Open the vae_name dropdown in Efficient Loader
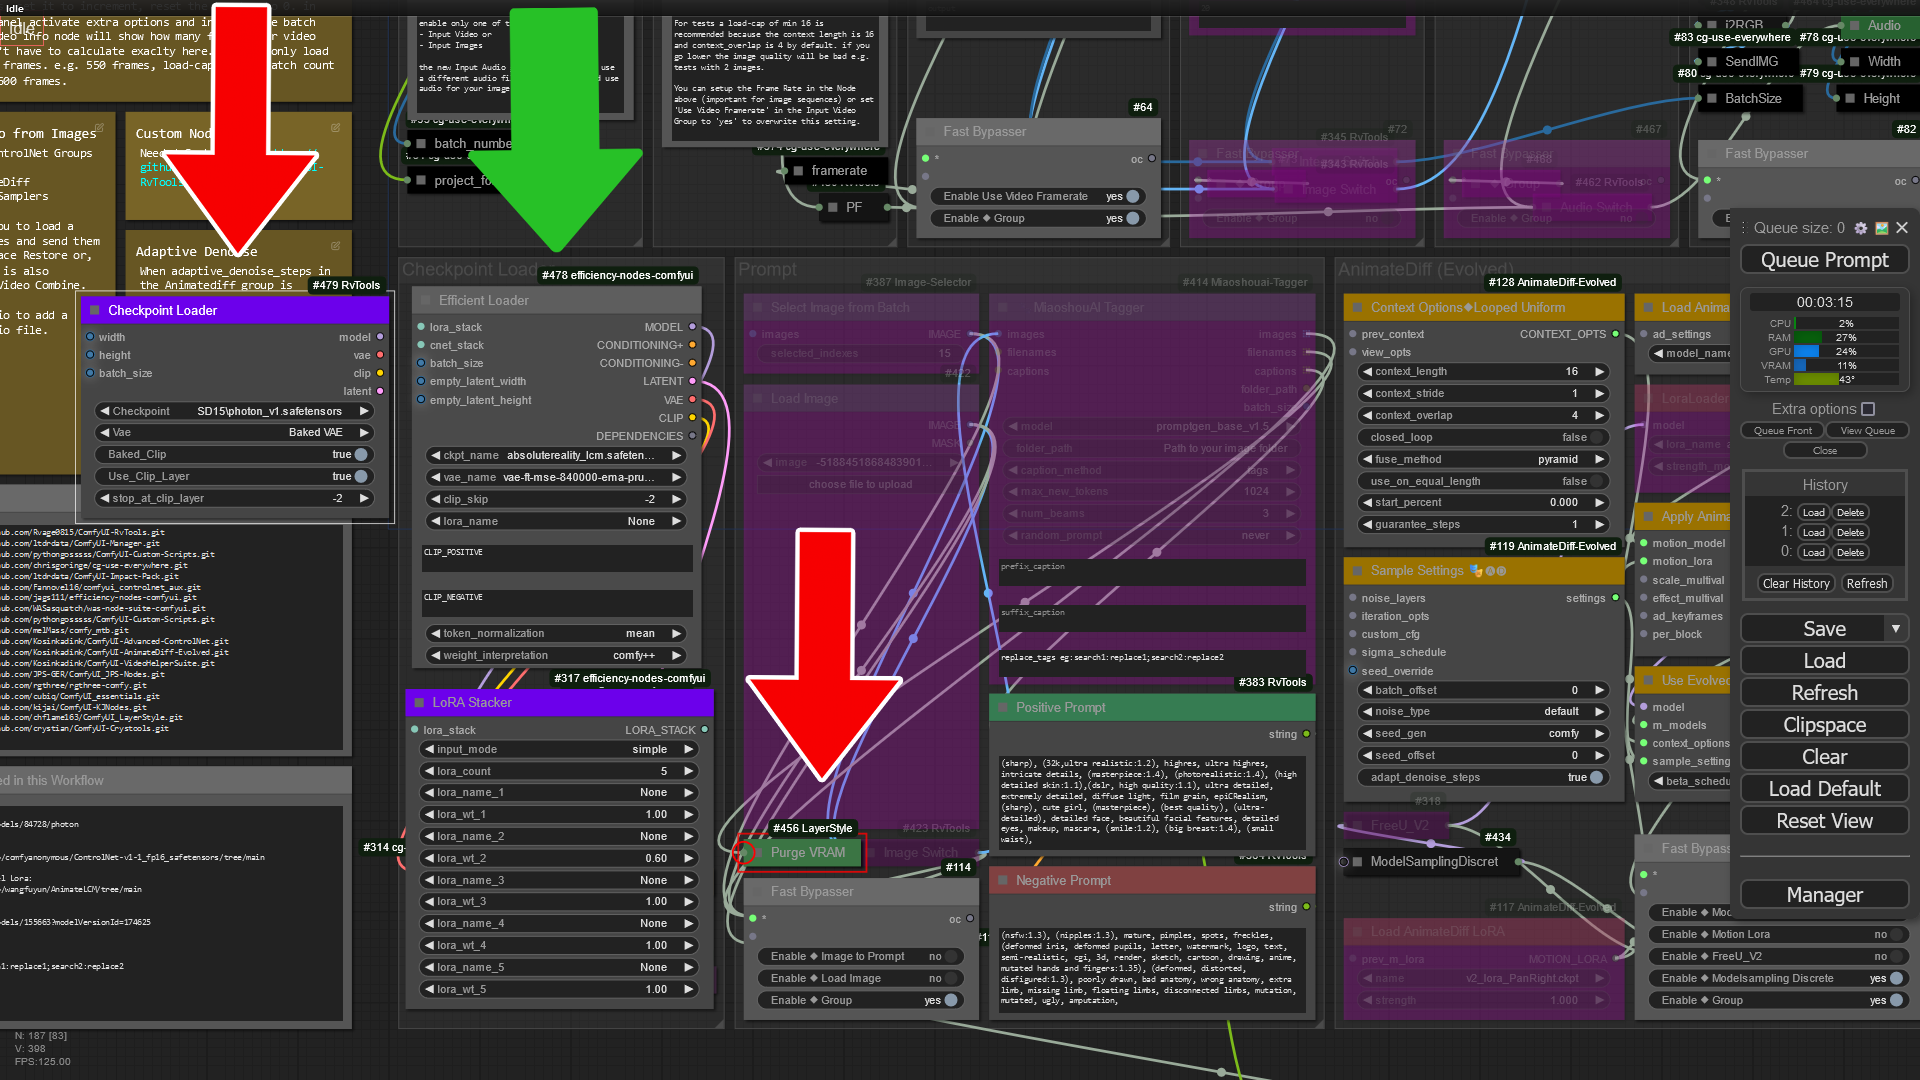The width and height of the screenshot is (1920, 1080). pyautogui.click(x=556, y=477)
